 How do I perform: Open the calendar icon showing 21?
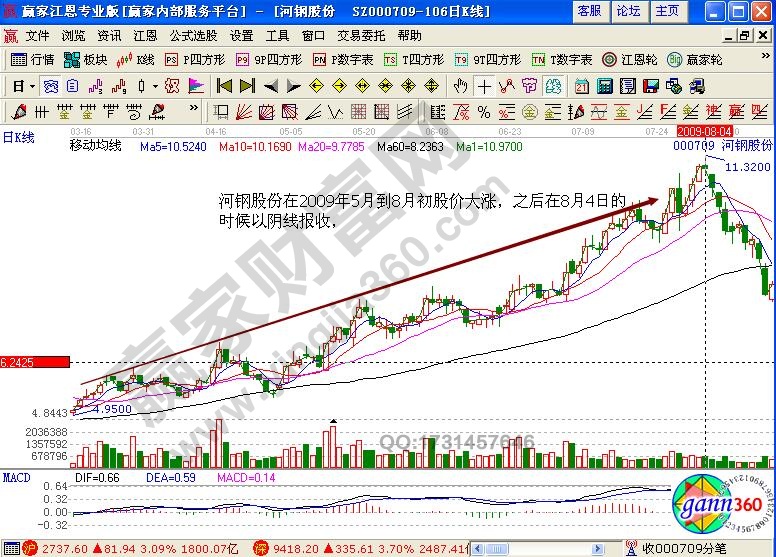click(582, 86)
